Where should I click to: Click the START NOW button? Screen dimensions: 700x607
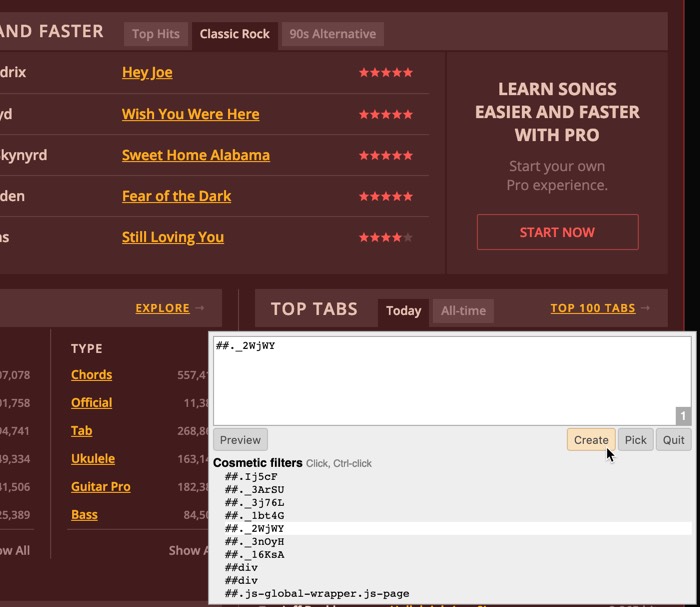pos(558,232)
